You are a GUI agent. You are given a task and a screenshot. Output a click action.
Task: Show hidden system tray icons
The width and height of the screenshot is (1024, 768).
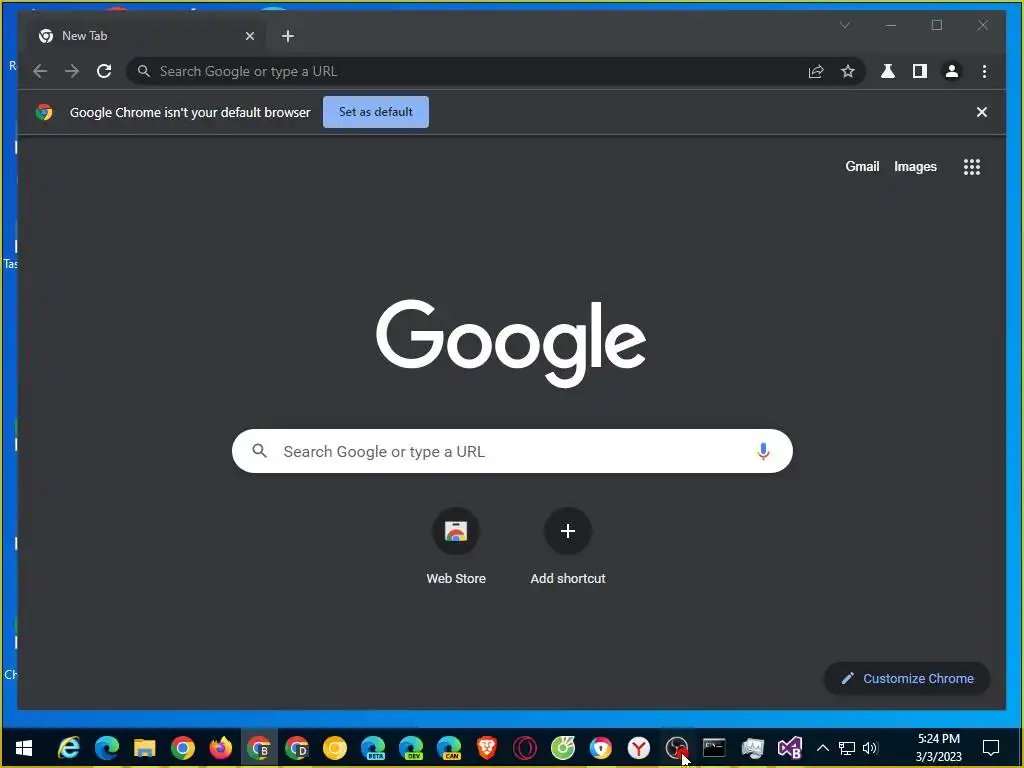pos(823,748)
